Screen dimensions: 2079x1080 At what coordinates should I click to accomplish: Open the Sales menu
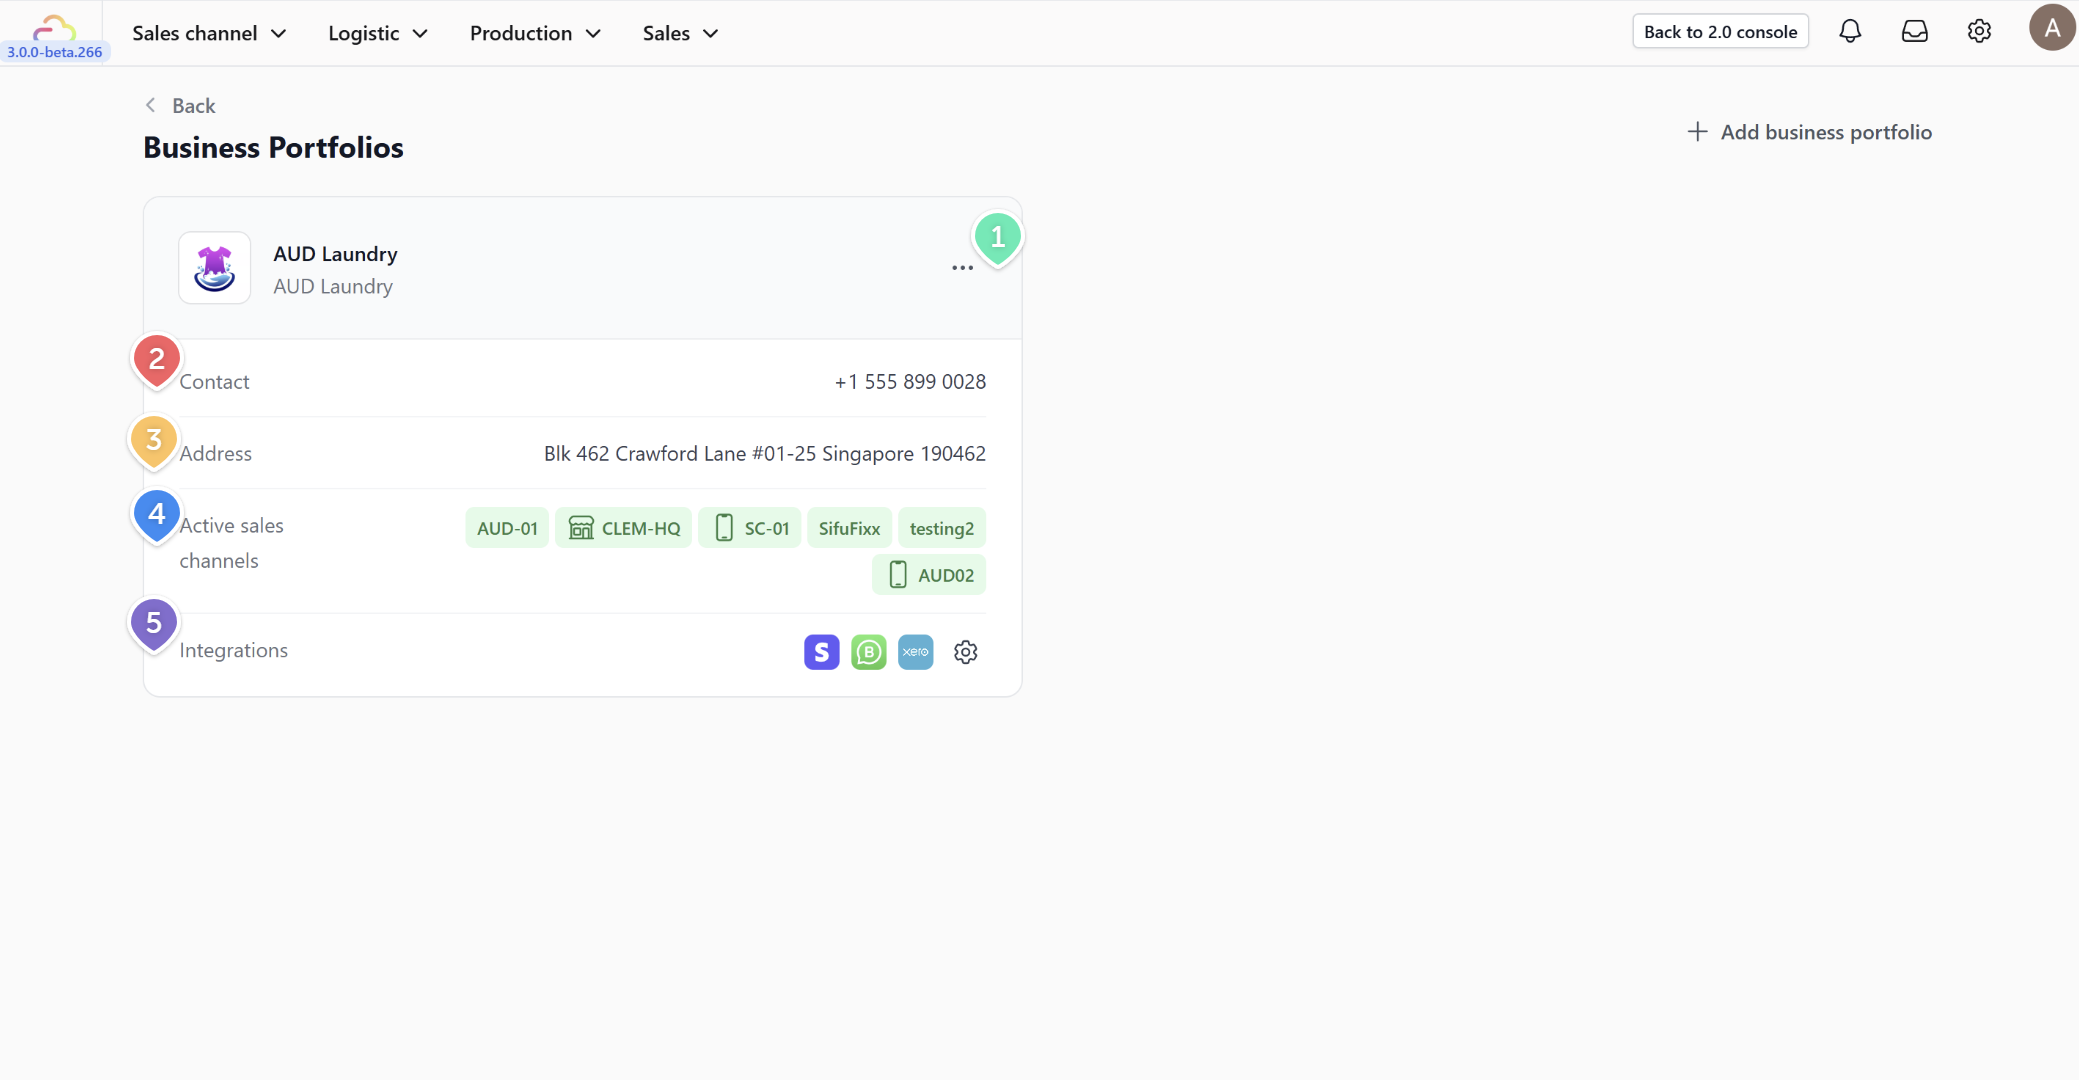coord(680,33)
